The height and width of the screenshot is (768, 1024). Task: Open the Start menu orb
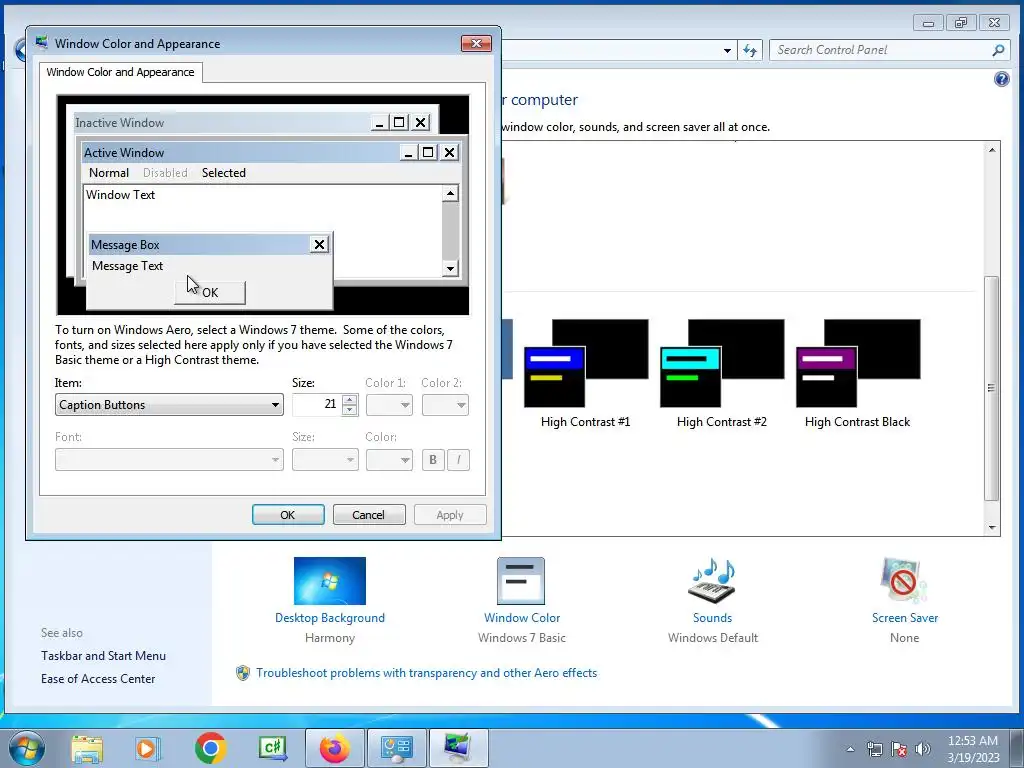27,748
